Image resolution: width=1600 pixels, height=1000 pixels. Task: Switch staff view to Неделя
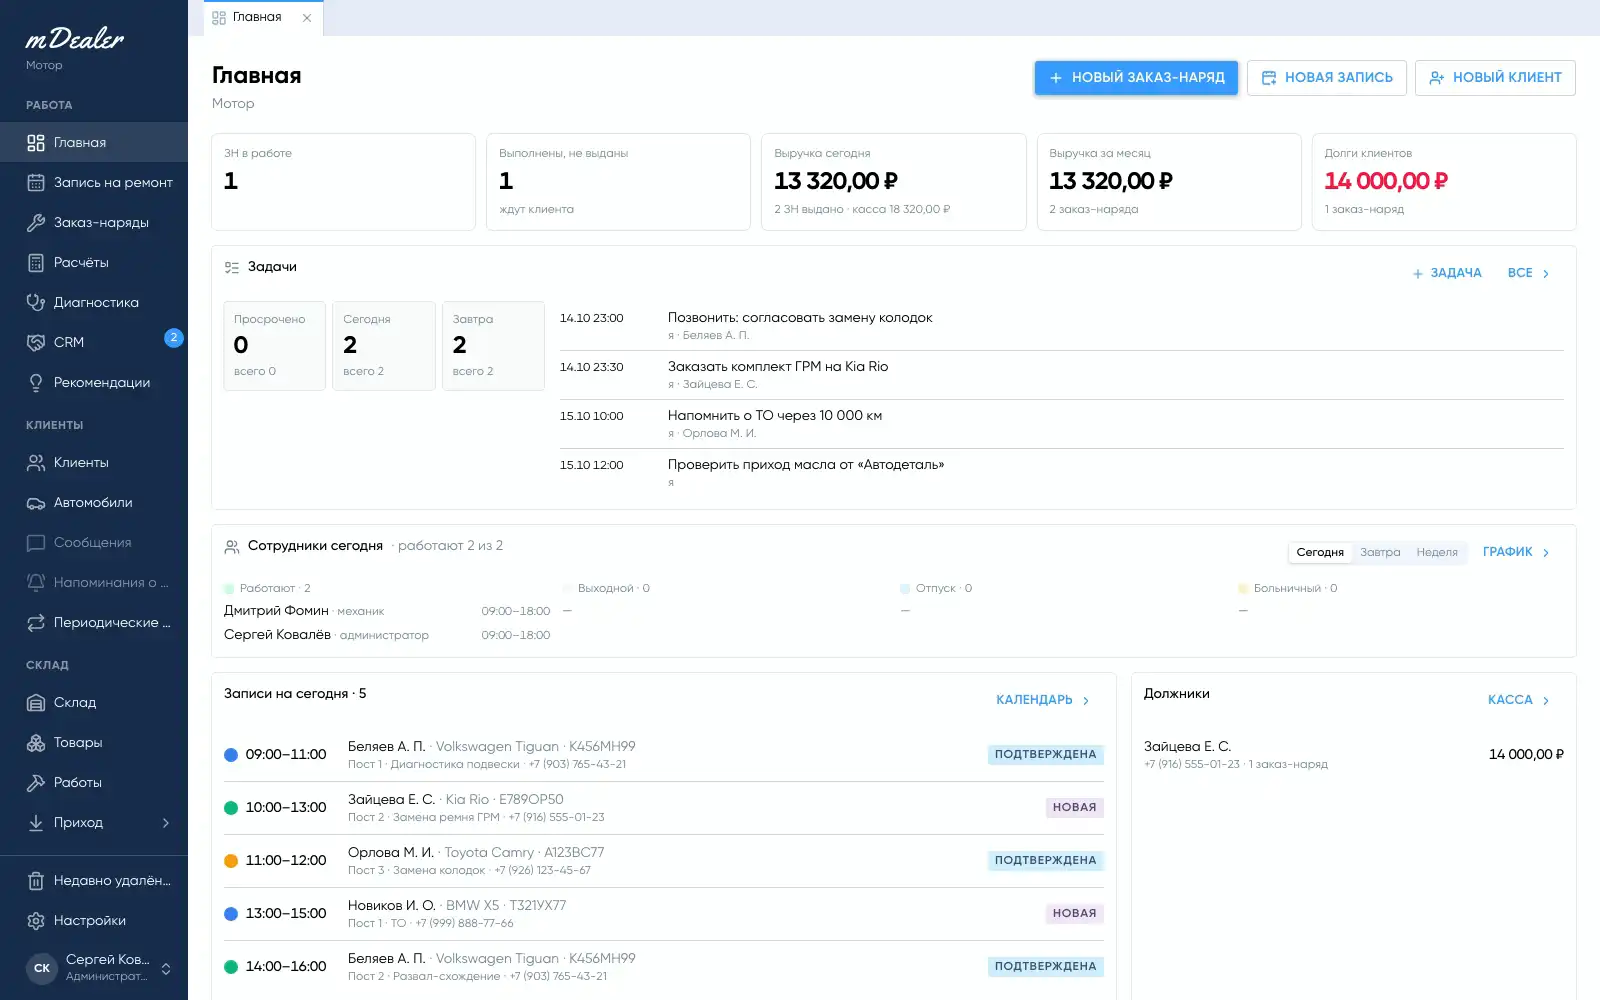coord(1437,552)
